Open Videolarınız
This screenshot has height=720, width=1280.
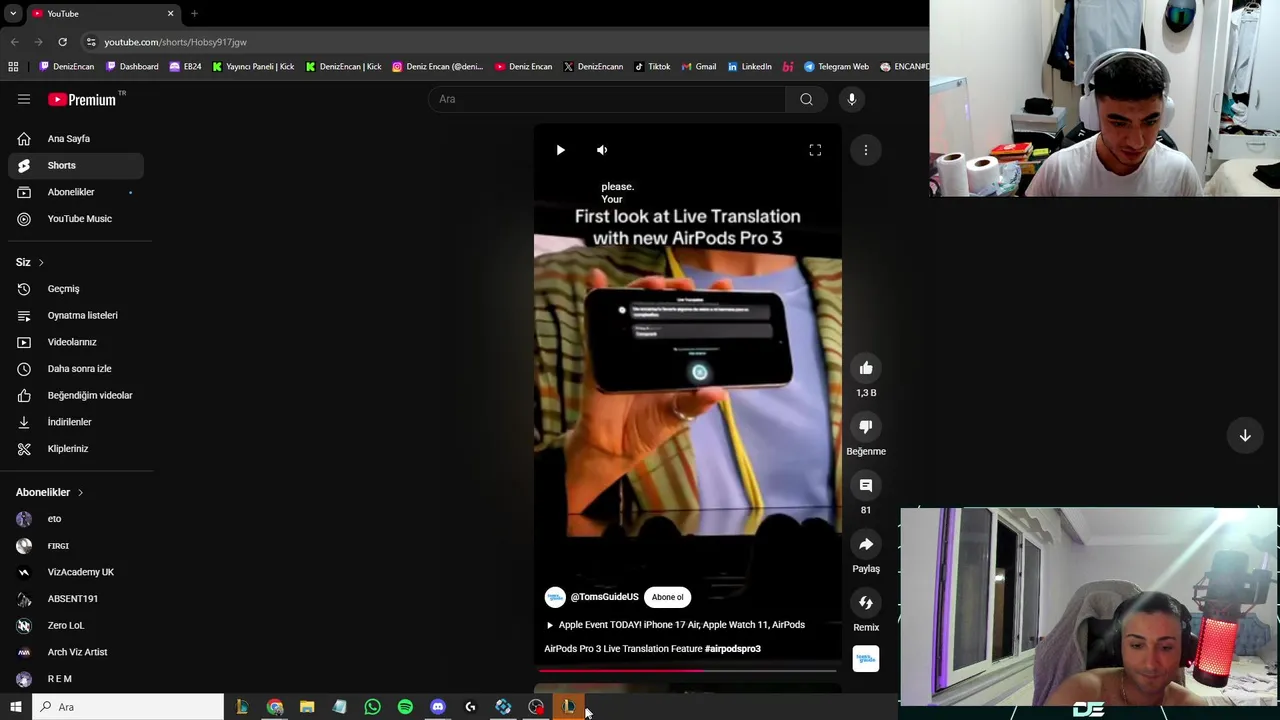coord(76,342)
